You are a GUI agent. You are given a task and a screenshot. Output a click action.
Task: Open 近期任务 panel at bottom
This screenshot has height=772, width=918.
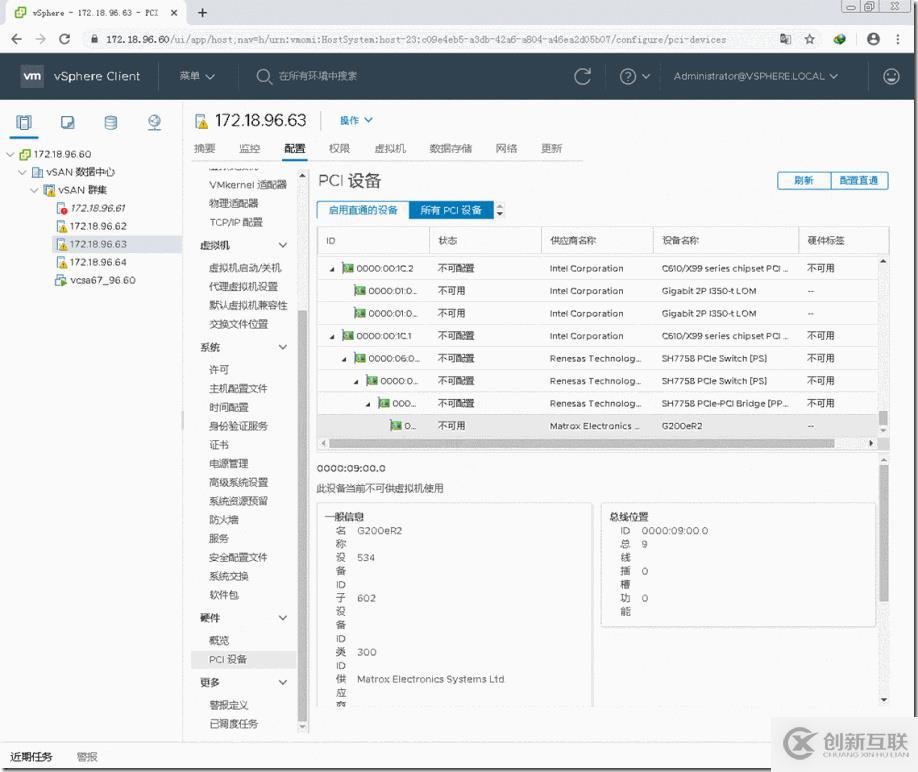tap(31, 757)
